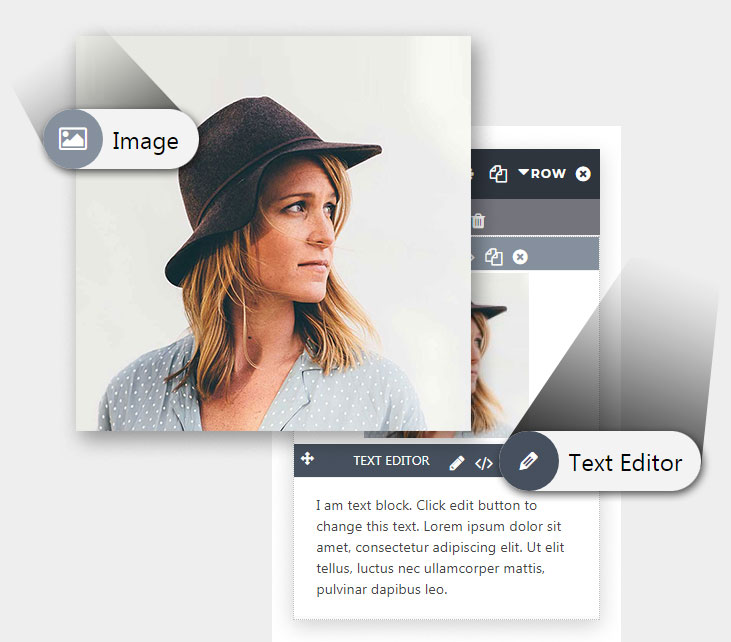
Task: Select the Image widget label
Action: (x=145, y=141)
